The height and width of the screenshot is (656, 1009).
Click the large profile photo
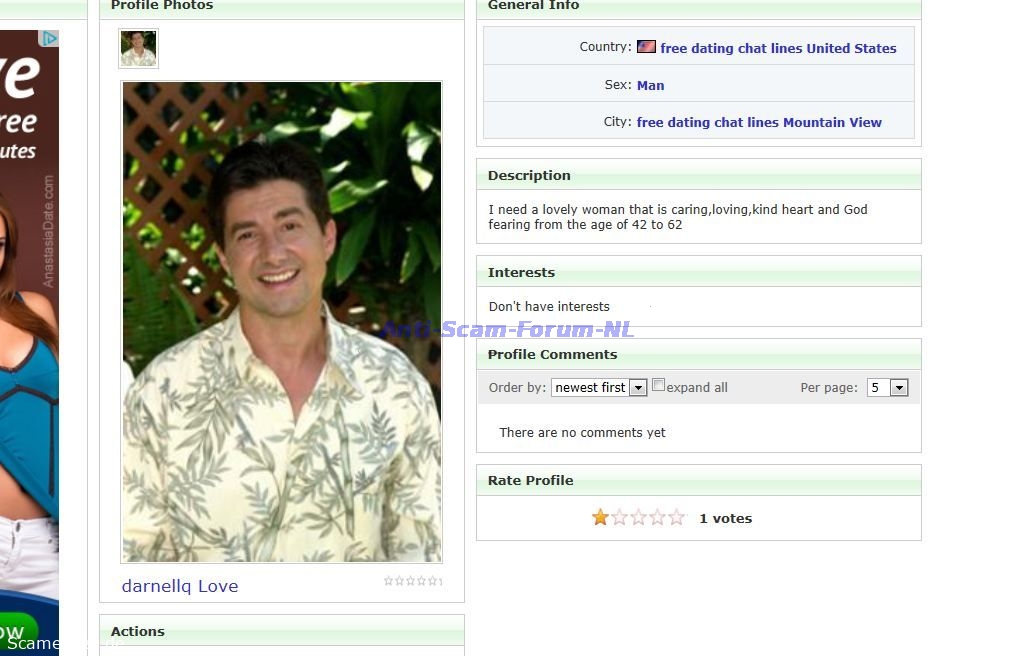point(281,322)
